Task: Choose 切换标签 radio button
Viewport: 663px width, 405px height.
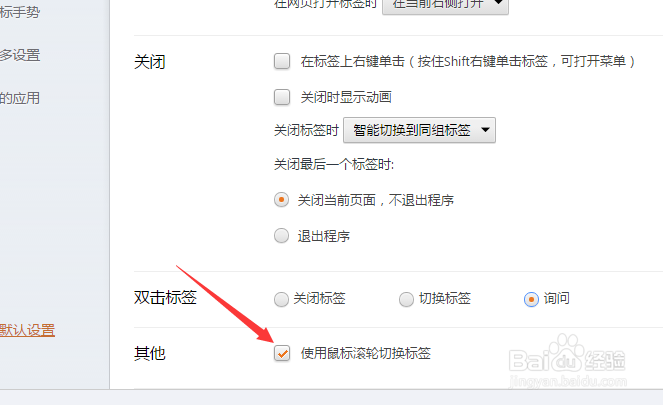Action: pyautogui.click(x=406, y=299)
